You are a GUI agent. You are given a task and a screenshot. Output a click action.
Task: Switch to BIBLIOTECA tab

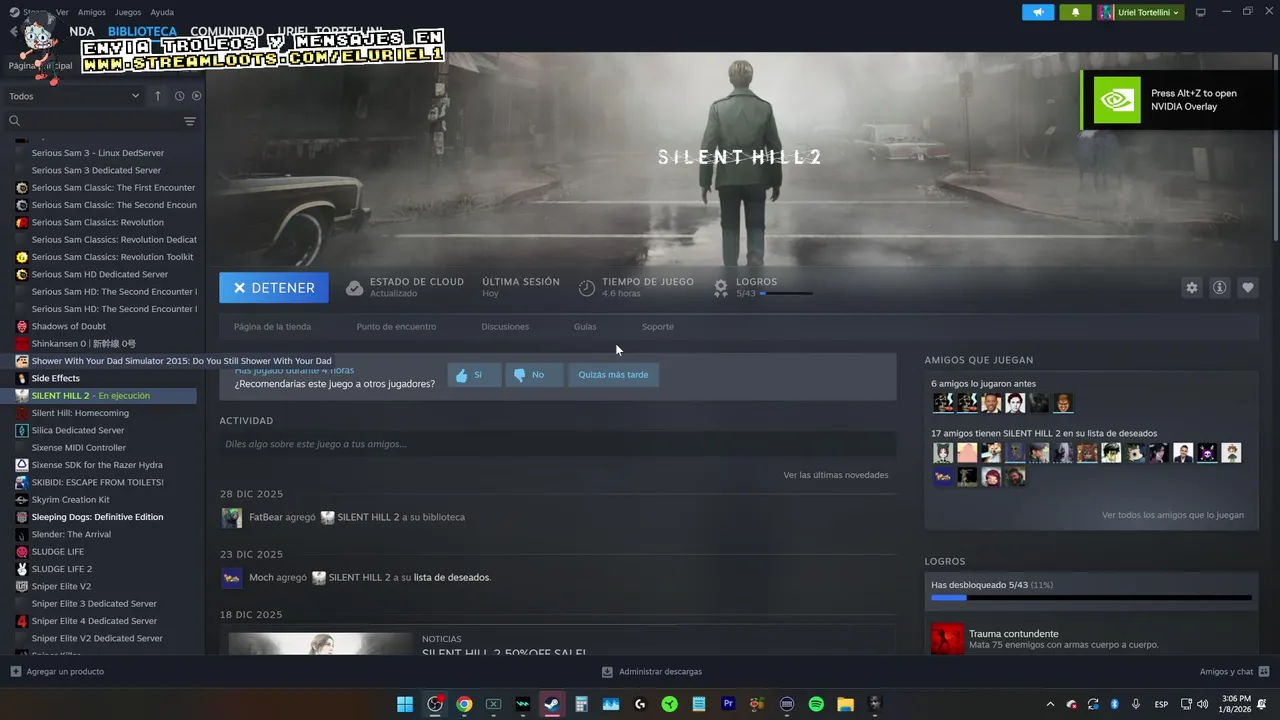click(x=142, y=32)
